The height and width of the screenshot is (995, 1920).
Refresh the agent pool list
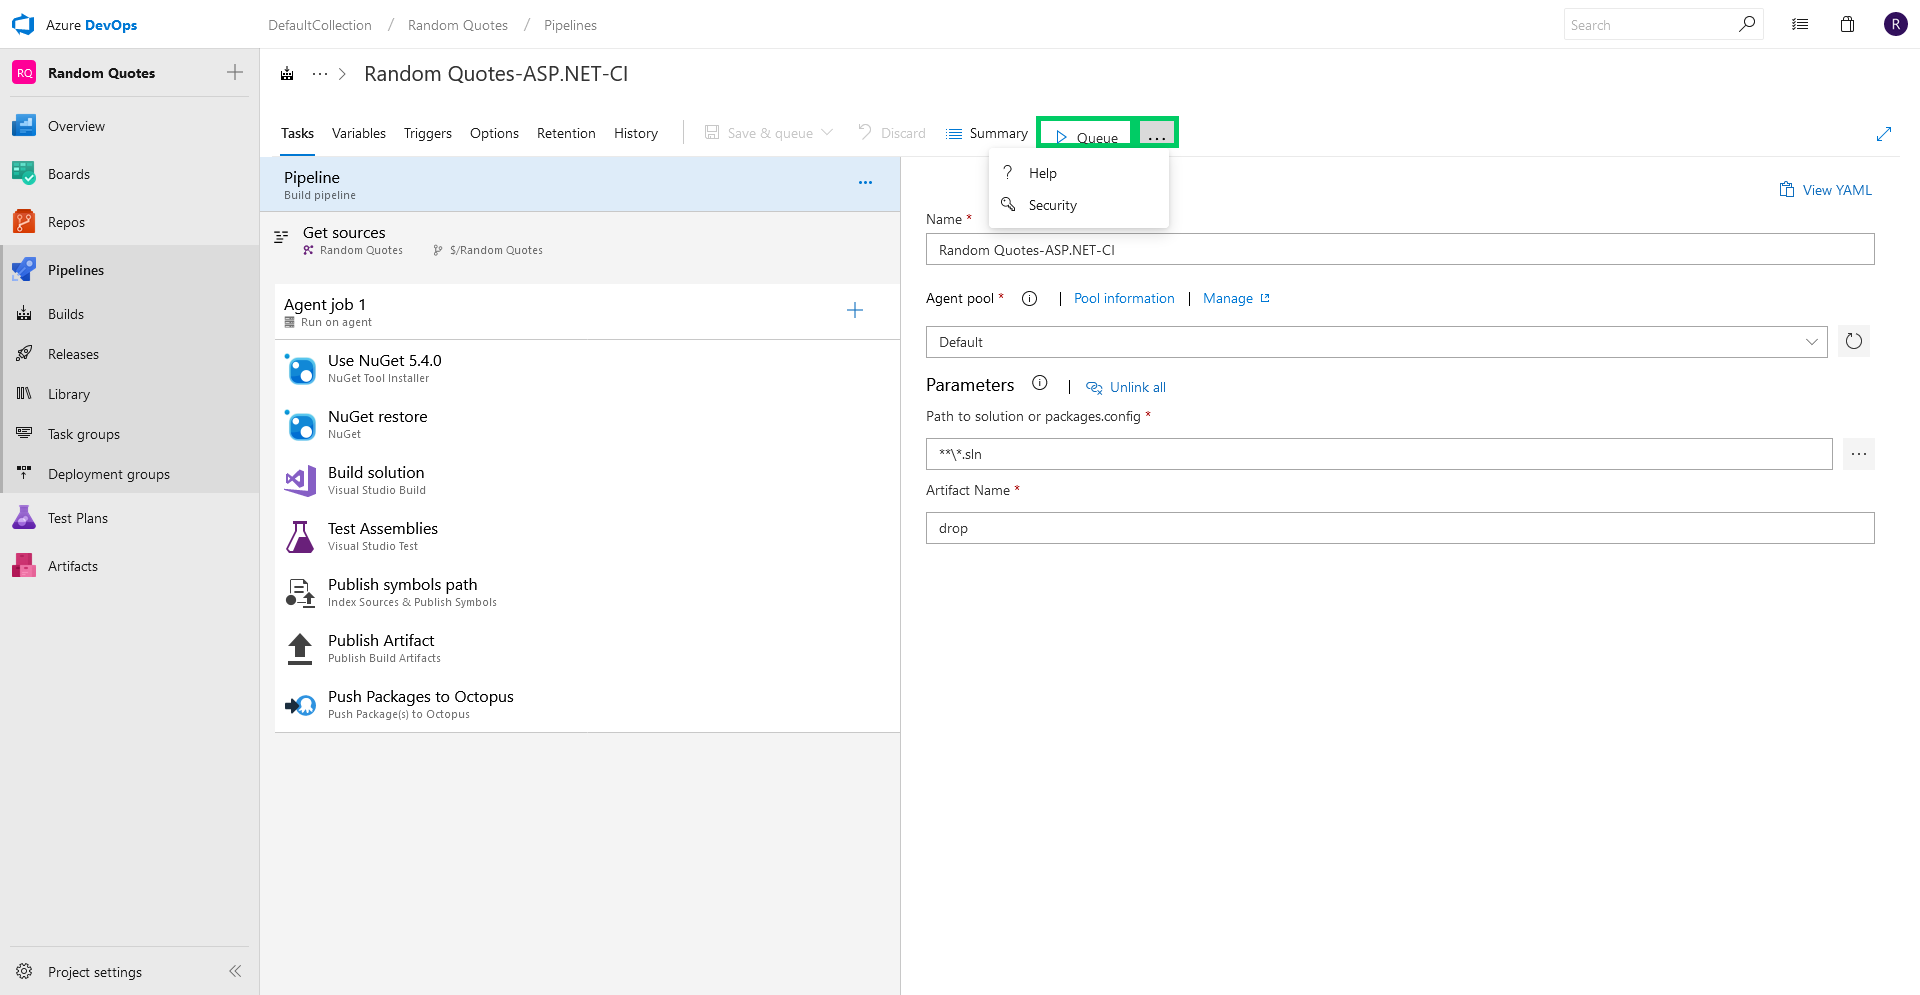(x=1854, y=341)
